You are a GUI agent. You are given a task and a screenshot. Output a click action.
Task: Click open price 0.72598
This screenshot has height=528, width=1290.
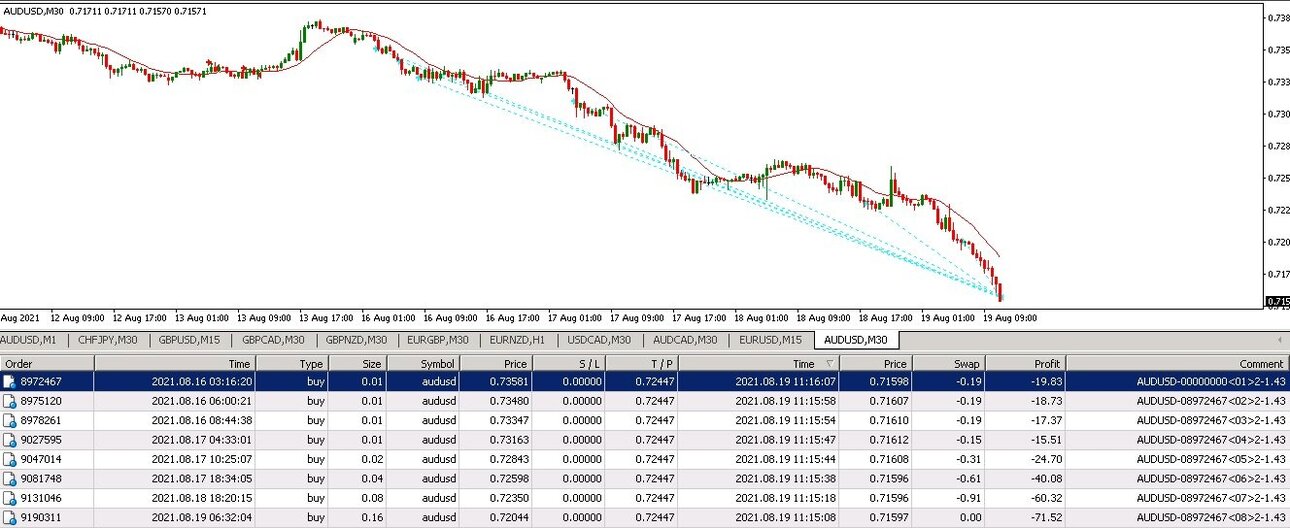[x=508, y=479]
